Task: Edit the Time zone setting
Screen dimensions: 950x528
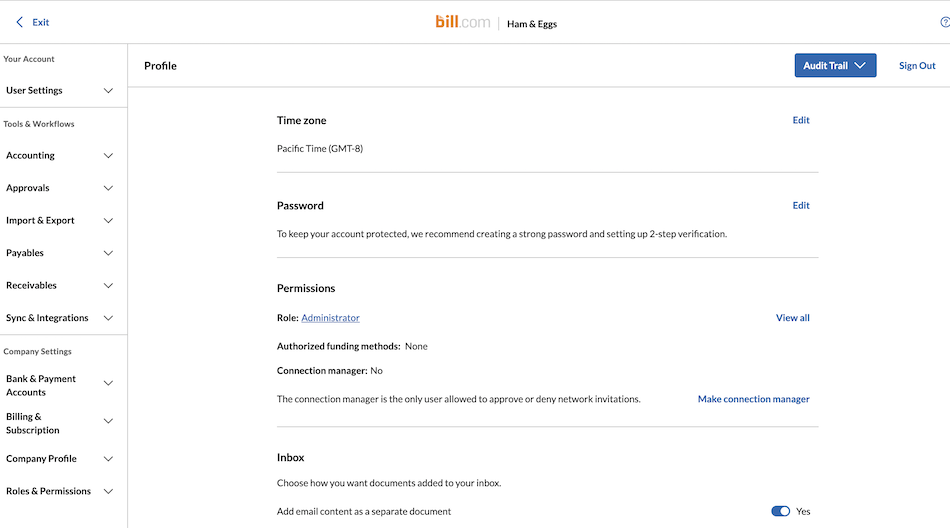Action: coord(801,120)
